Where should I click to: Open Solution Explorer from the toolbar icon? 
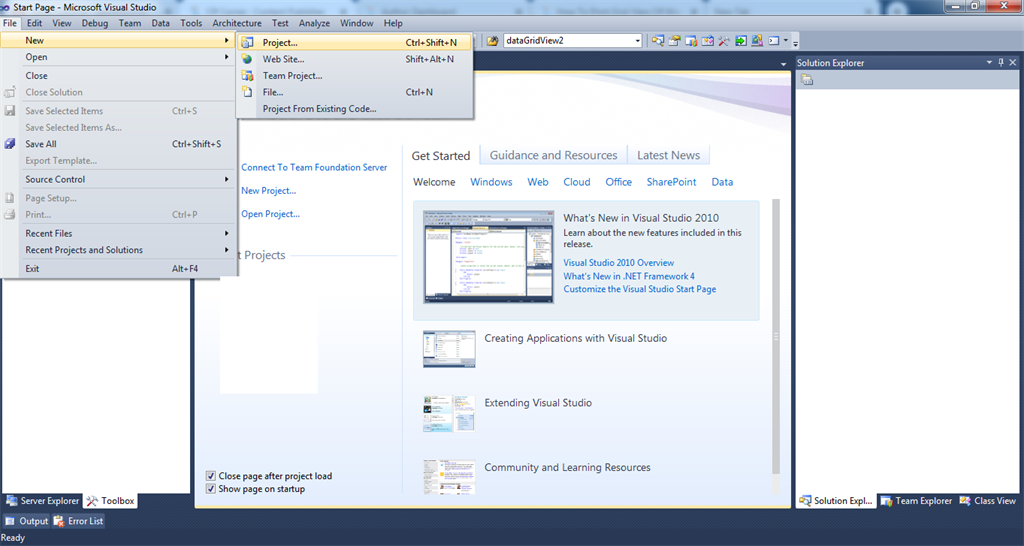(x=658, y=40)
